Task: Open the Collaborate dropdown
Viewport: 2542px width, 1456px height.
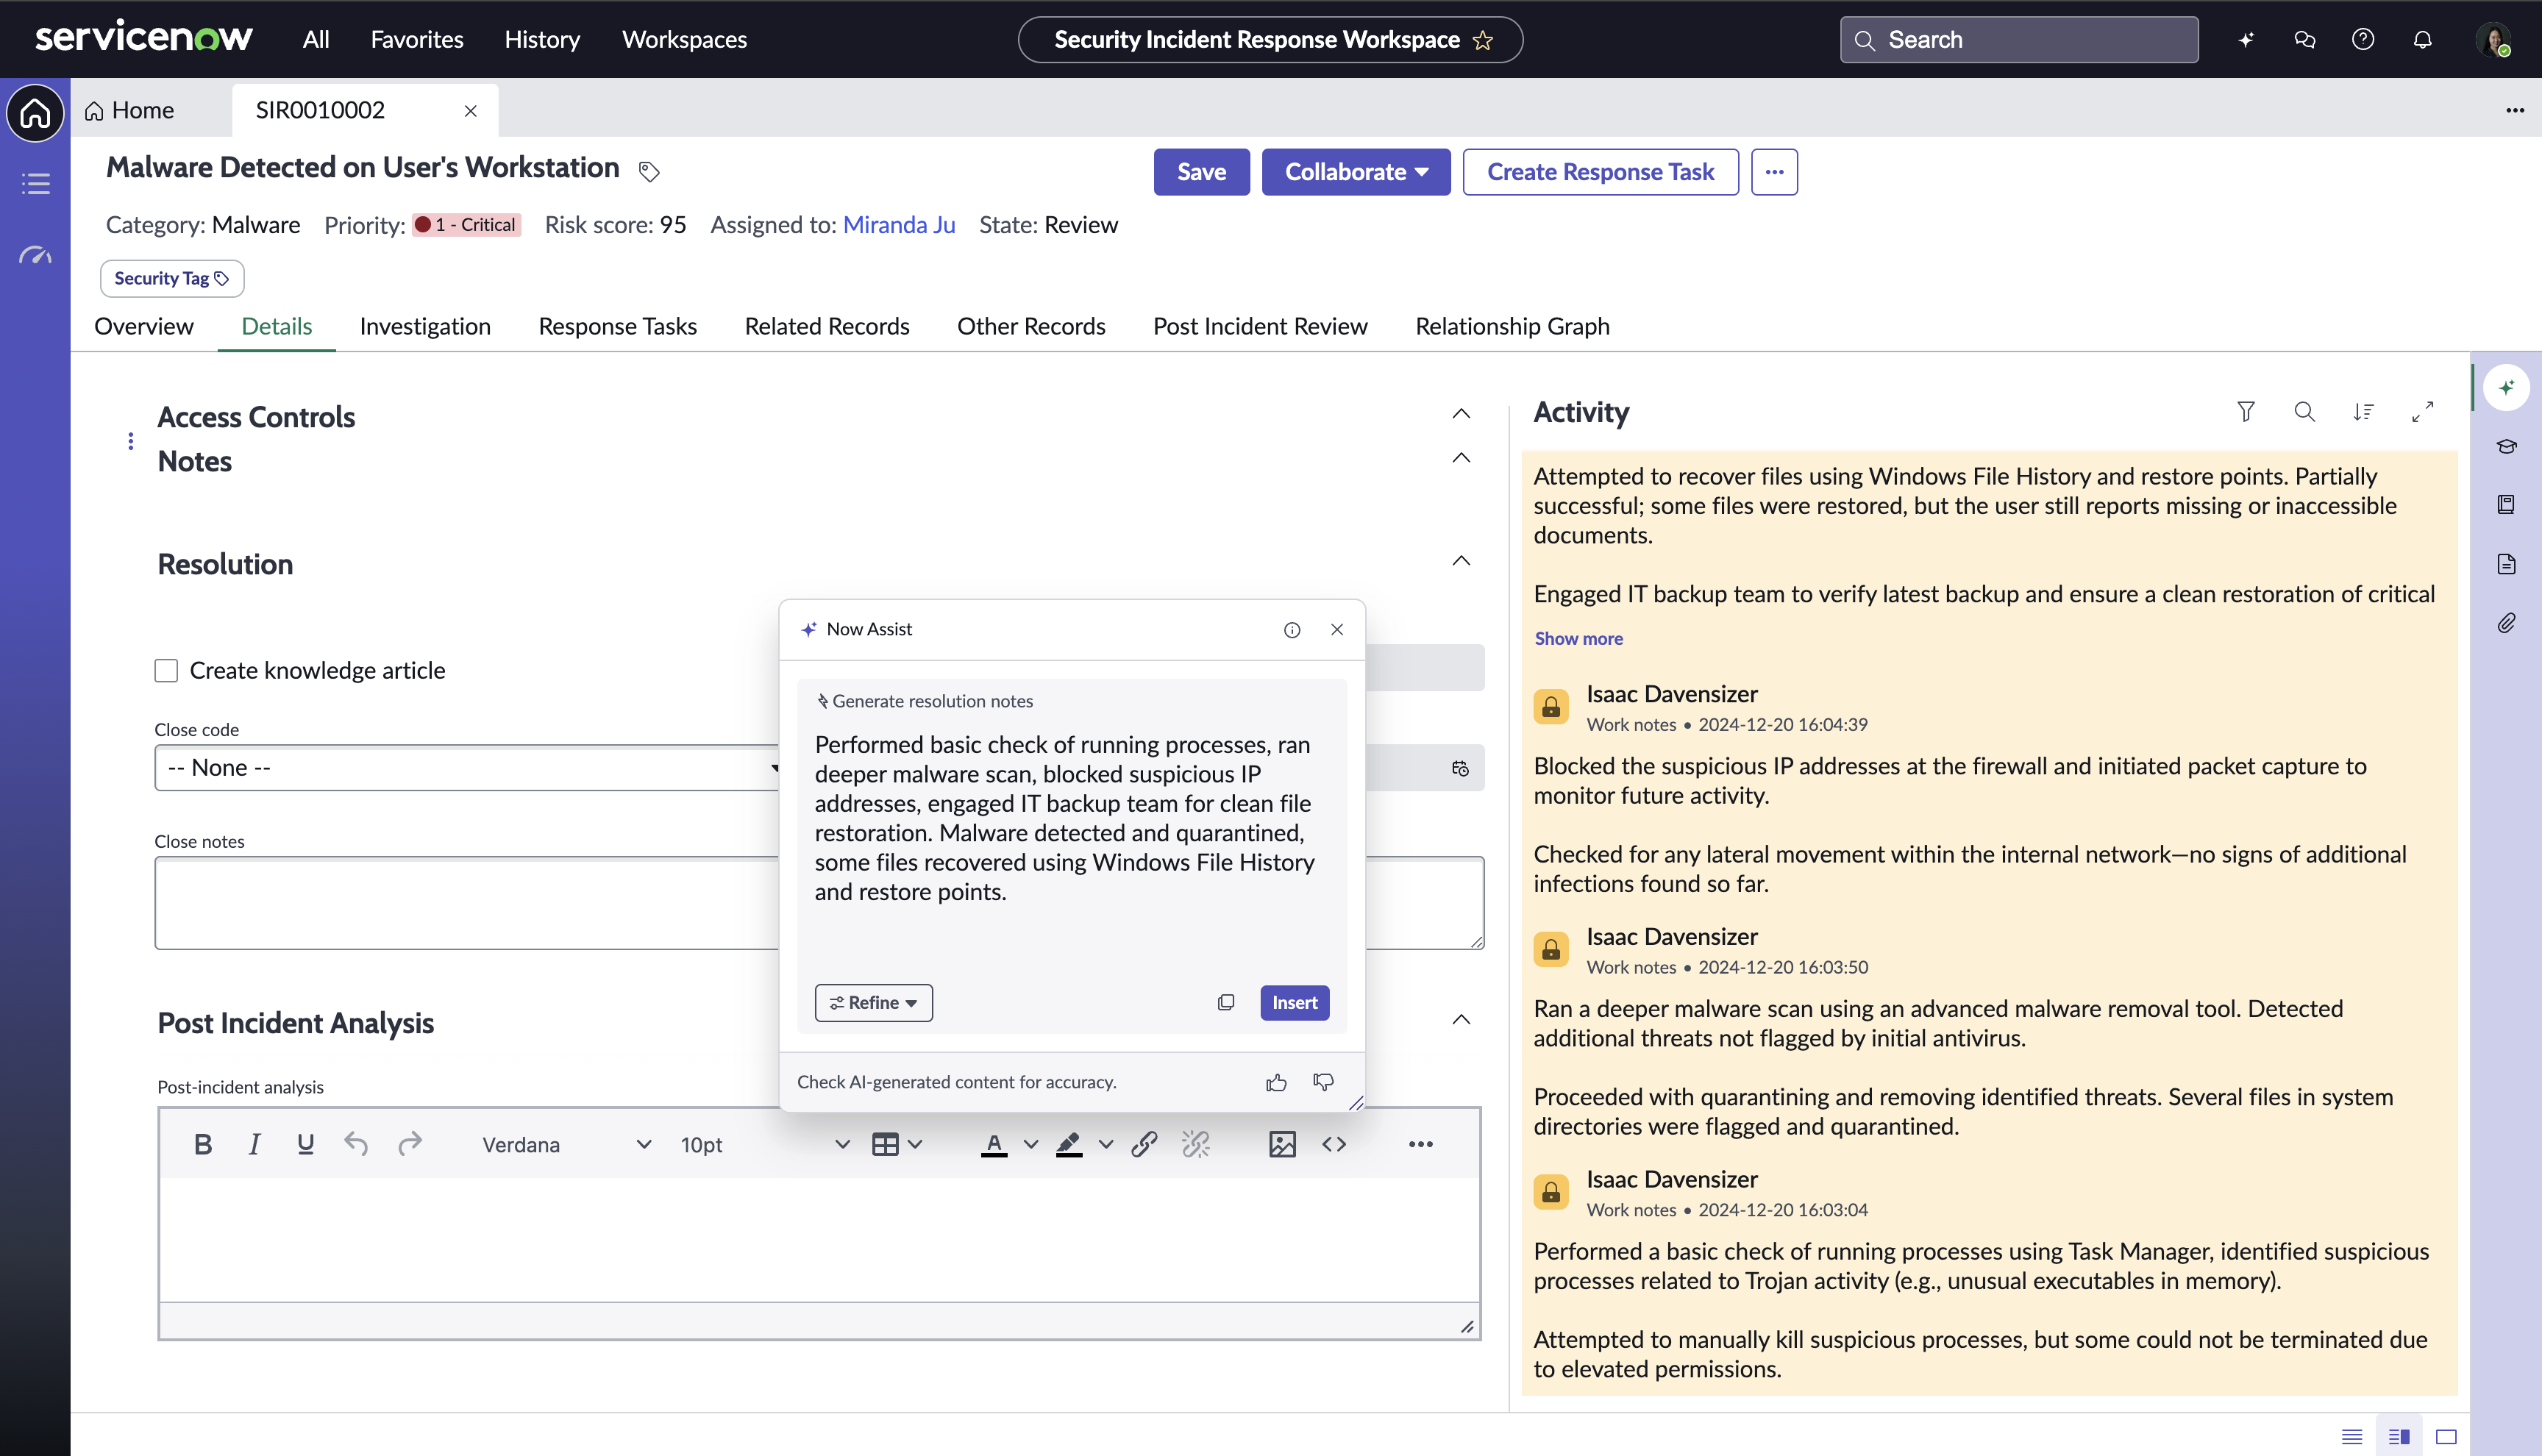Action: point(1356,172)
